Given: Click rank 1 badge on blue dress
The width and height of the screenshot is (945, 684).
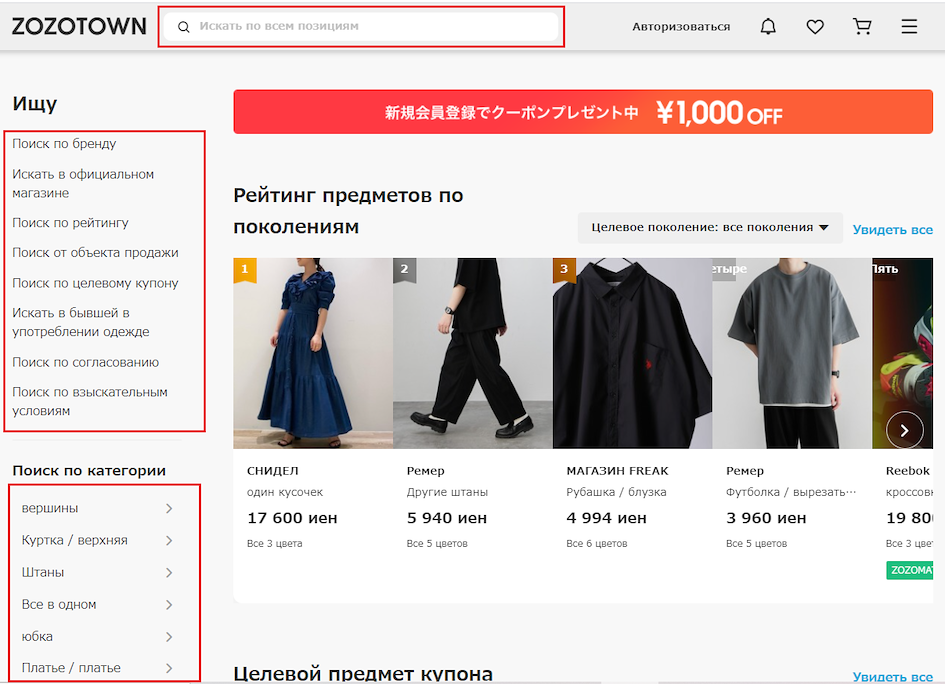Looking at the screenshot, I should (x=245, y=269).
